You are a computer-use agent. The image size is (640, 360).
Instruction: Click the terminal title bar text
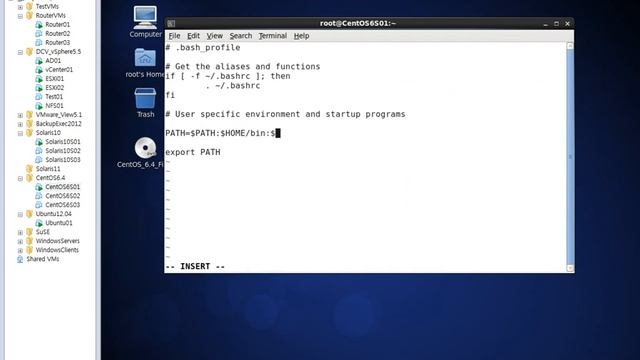coord(358,23)
